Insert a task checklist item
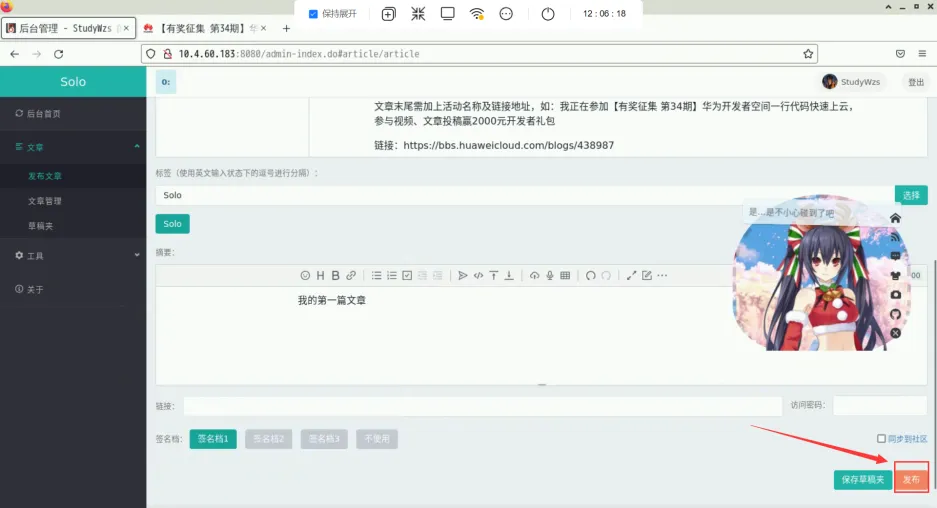Viewport: 937px width, 508px height. (x=407, y=276)
